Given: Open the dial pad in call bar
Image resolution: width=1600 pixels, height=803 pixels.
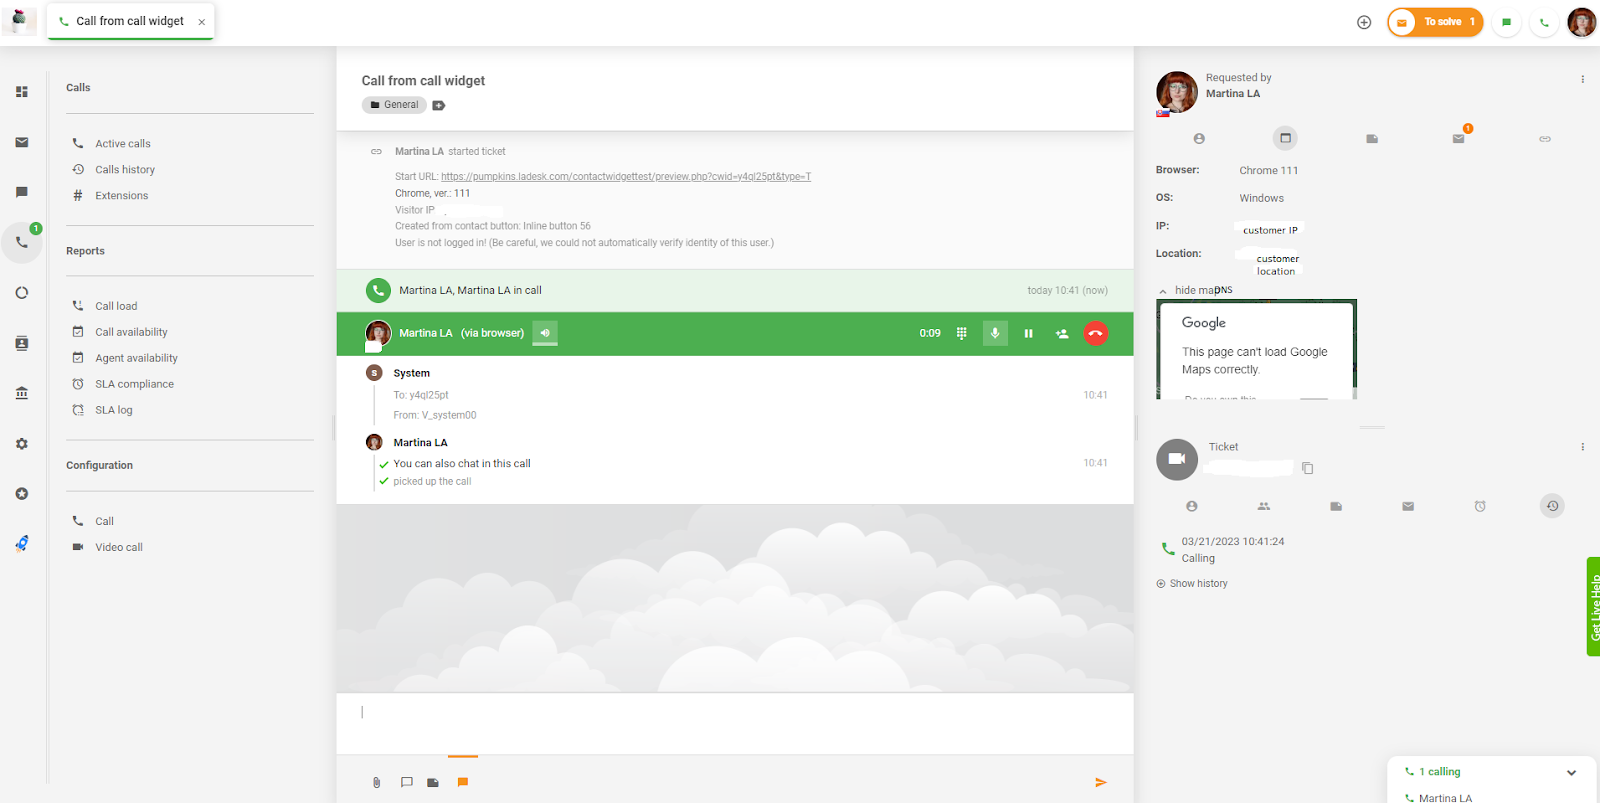Looking at the screenshot, I should pyautogui.click(x=961, y=334).
